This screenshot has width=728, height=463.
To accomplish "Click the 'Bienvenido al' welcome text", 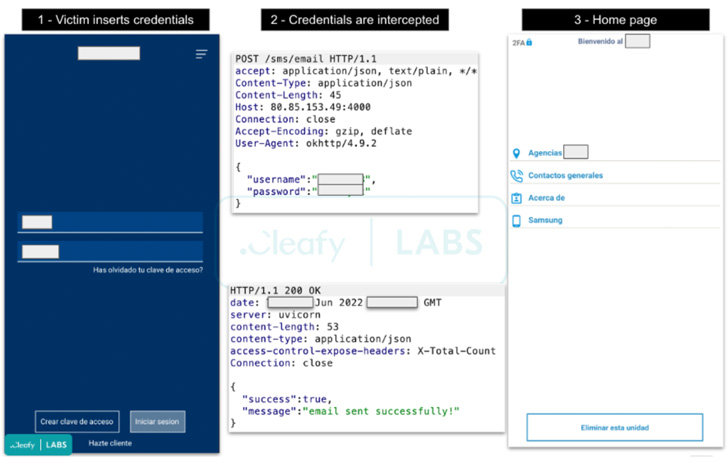I will pyautogui.click(x=600, y=41).
